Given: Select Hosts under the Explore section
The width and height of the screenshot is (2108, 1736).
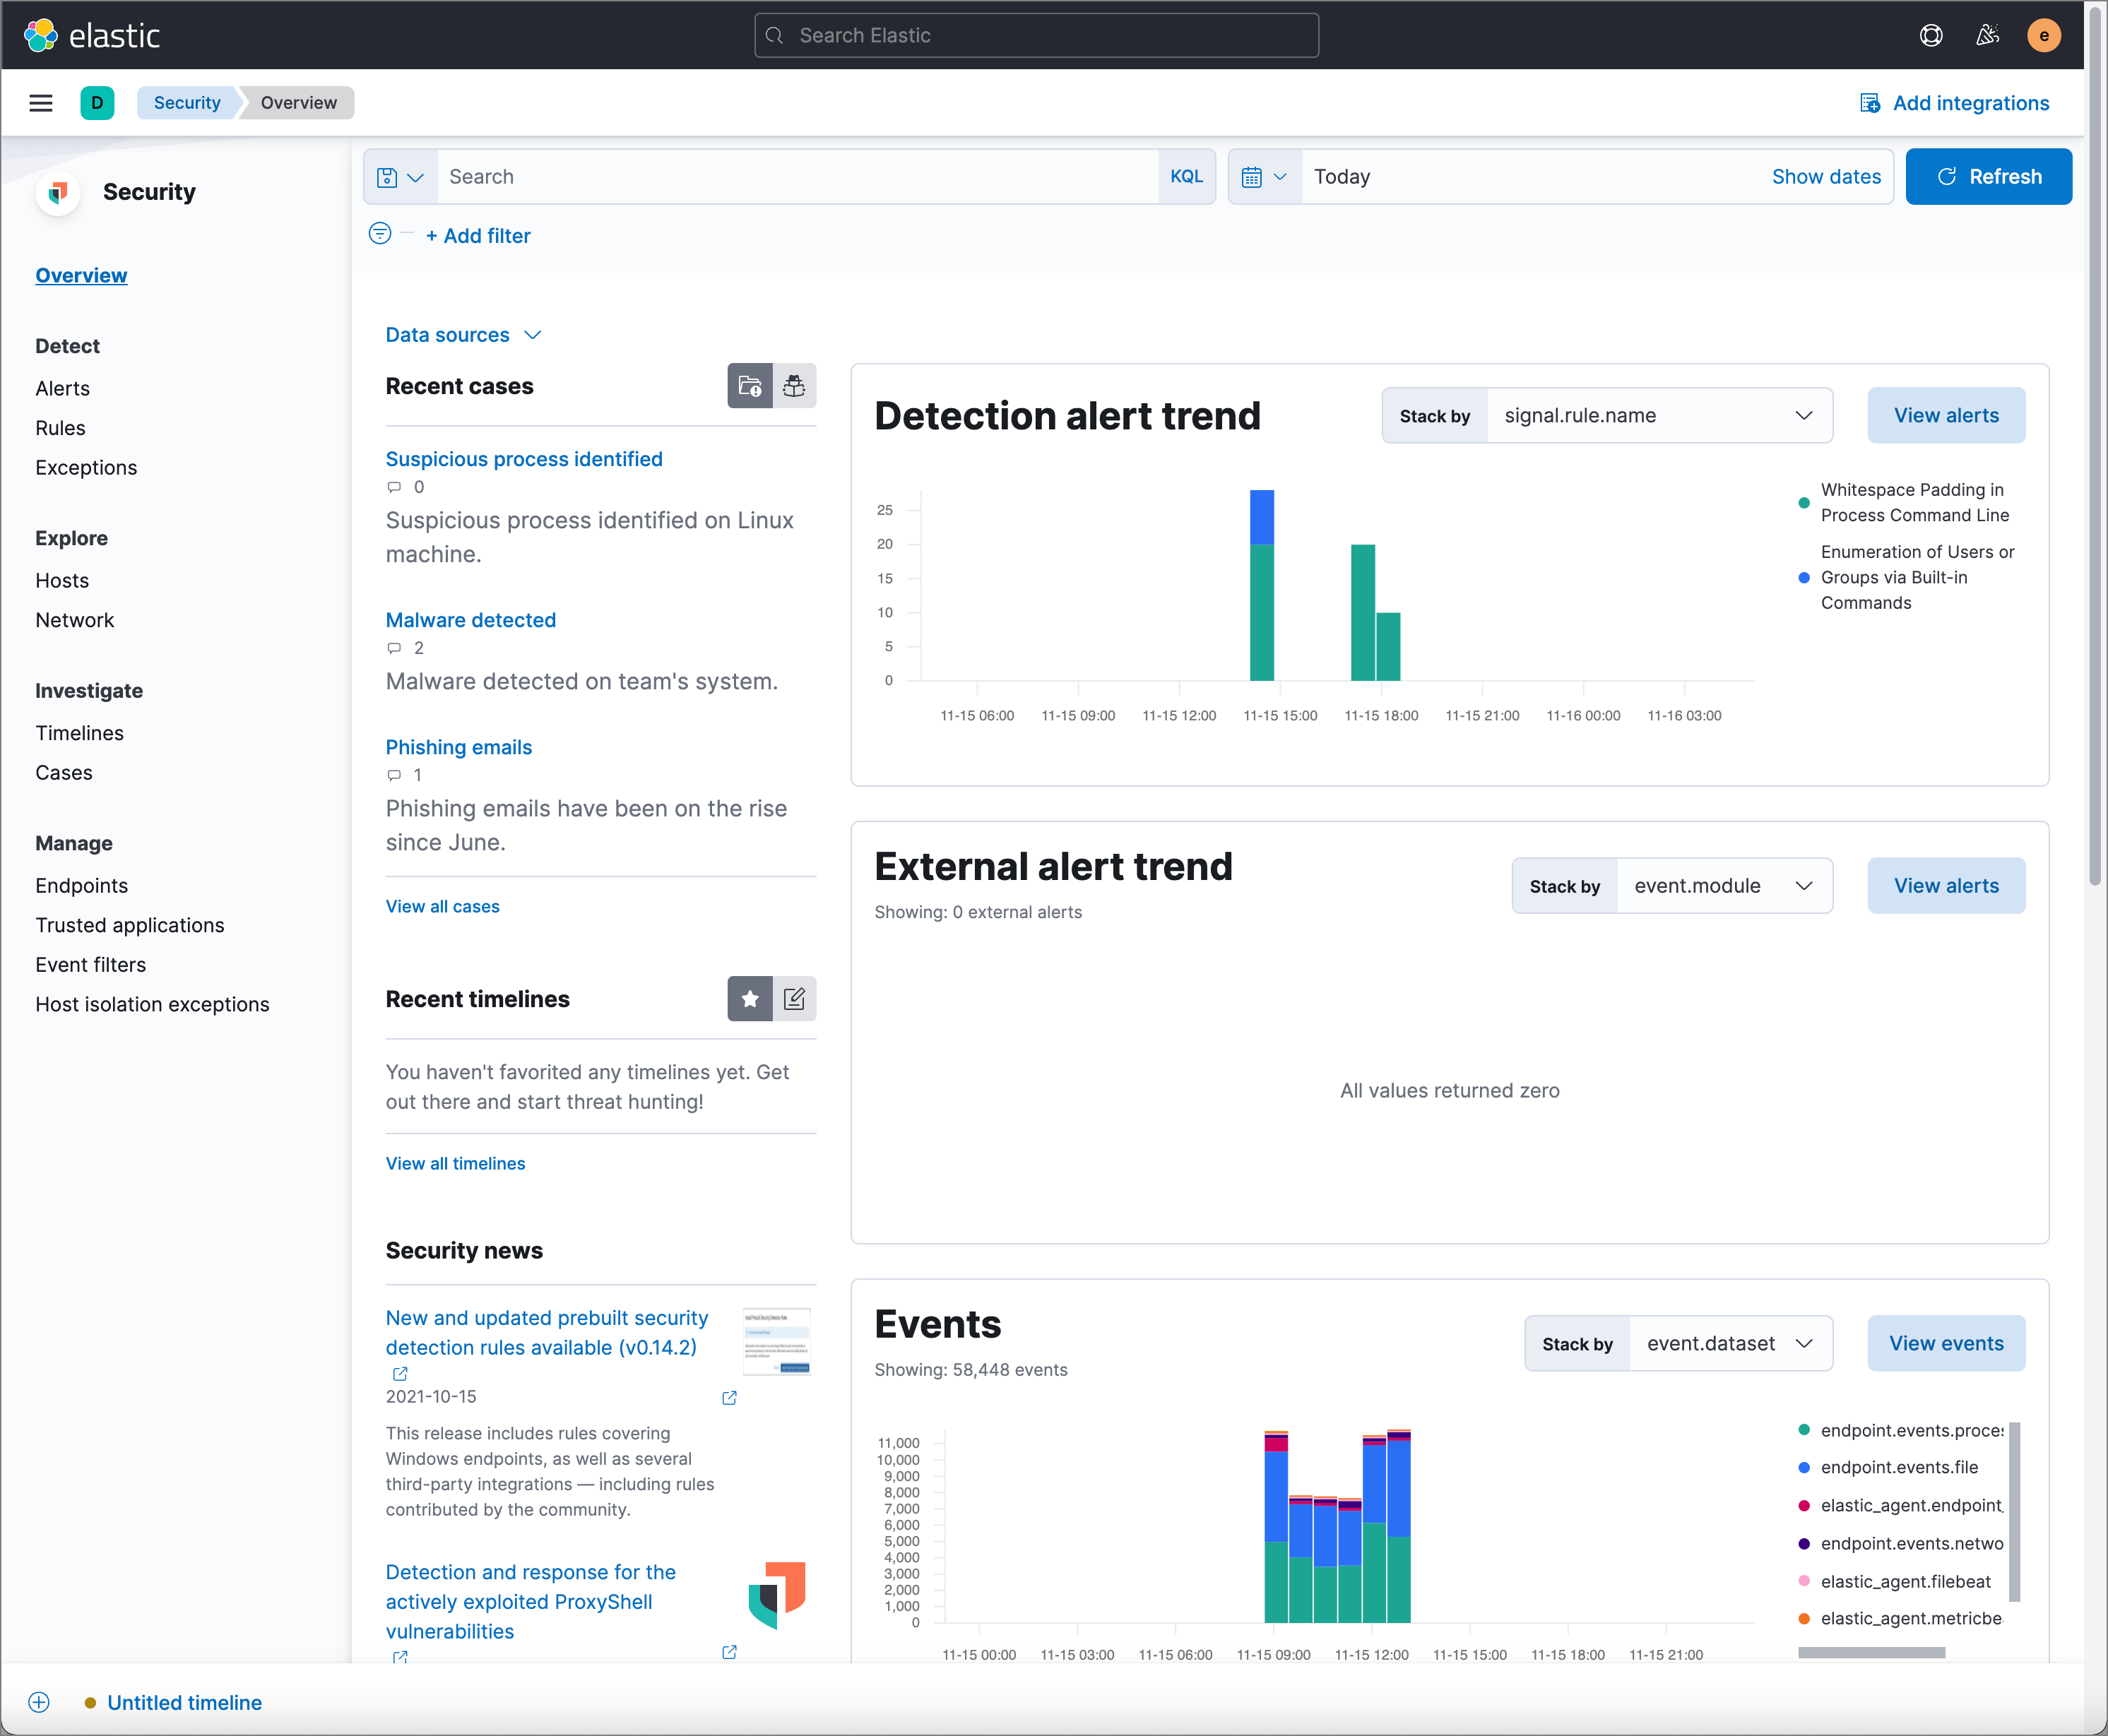Looking at the screenshot, I should click(62, 580).
